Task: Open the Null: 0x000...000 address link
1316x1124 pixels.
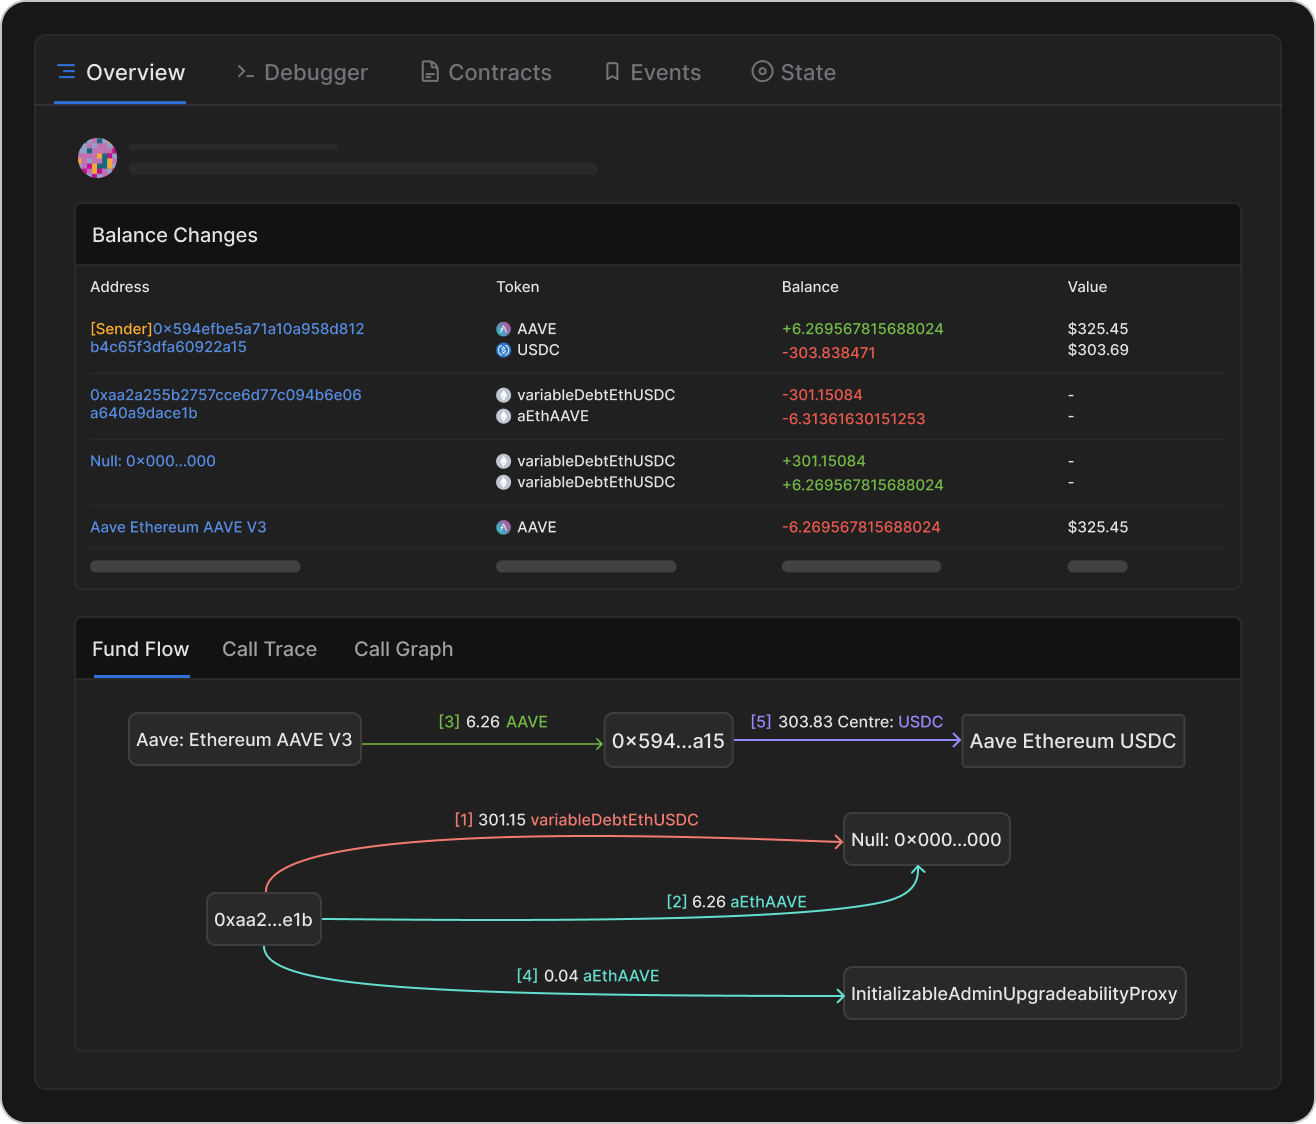Action: [153, 461]
